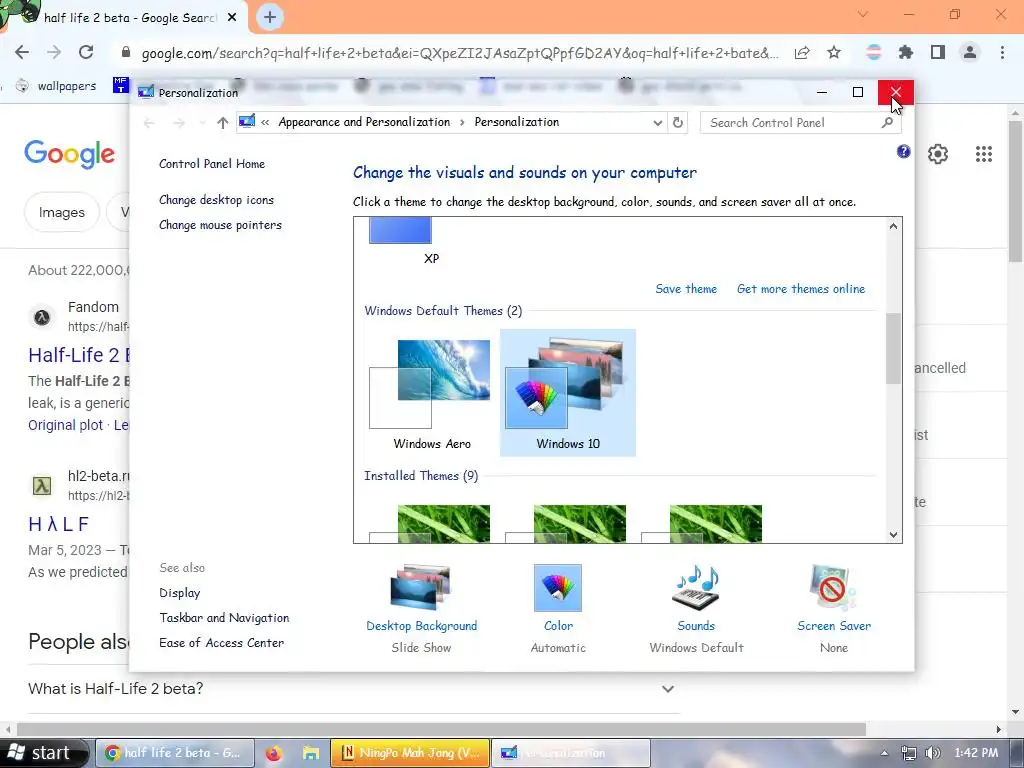The image size is (1024, 768).
Task: Open File Explorer from taskbar
Action: (x=311, y=754)
